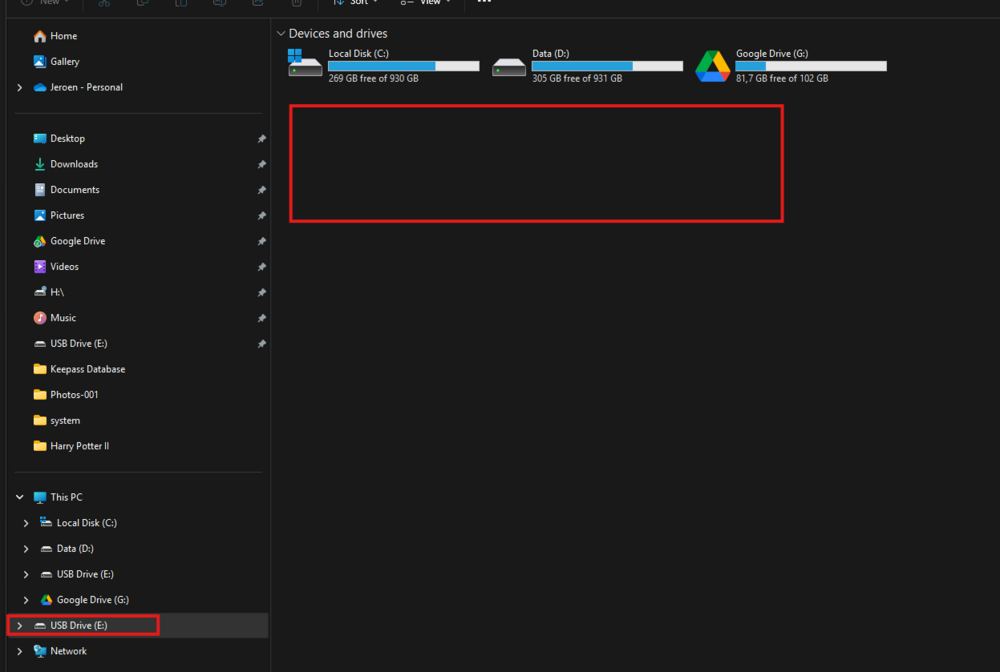Expand the highlighted USB Drive (E:) node

(20, 625)
